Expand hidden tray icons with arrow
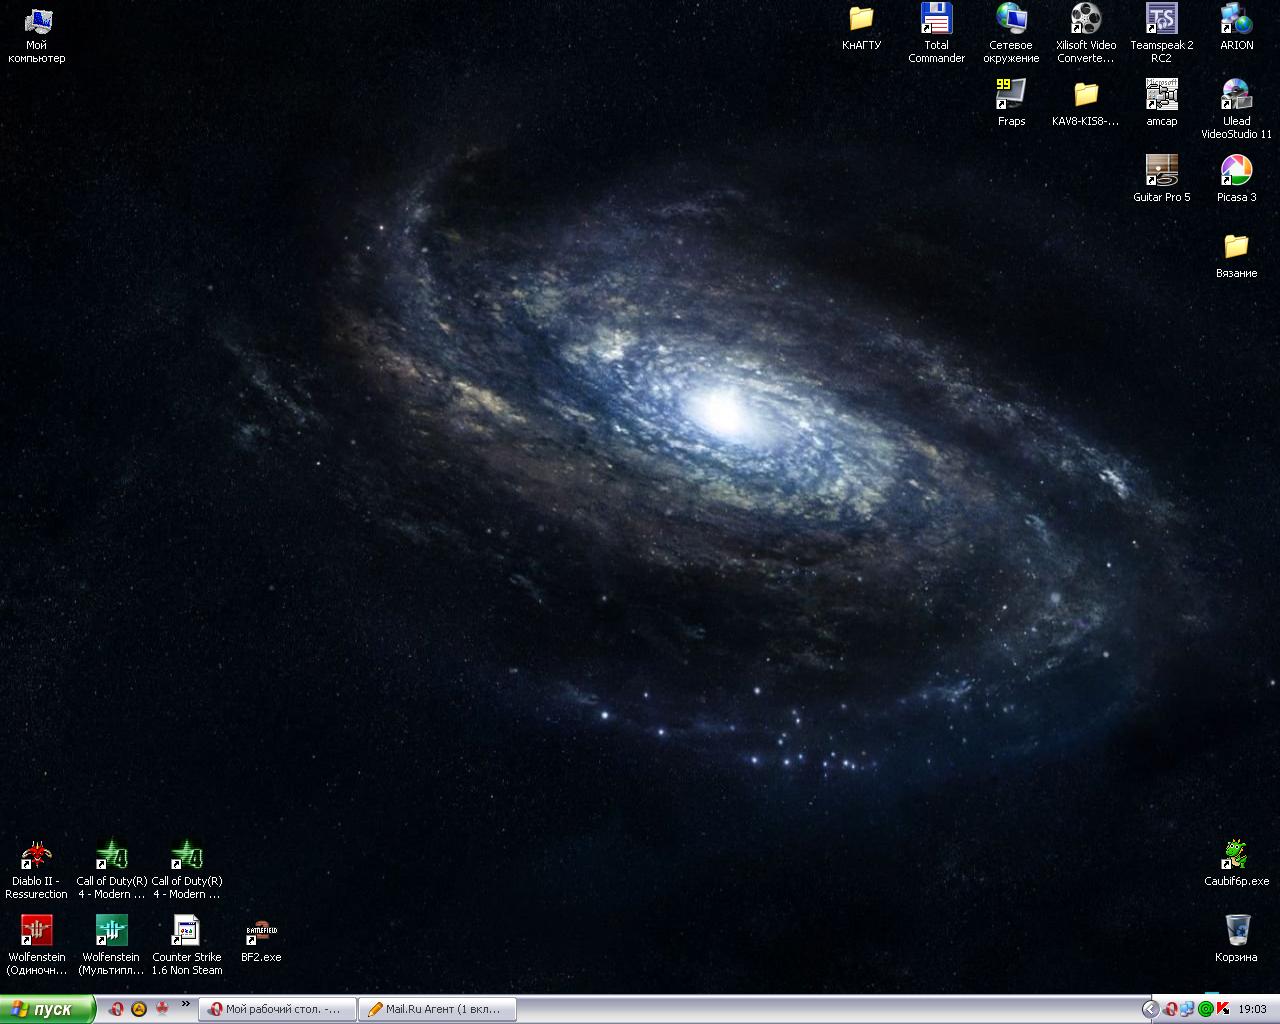Viewport: 1280px width, 1024px height. (x=1150, y=1009)
